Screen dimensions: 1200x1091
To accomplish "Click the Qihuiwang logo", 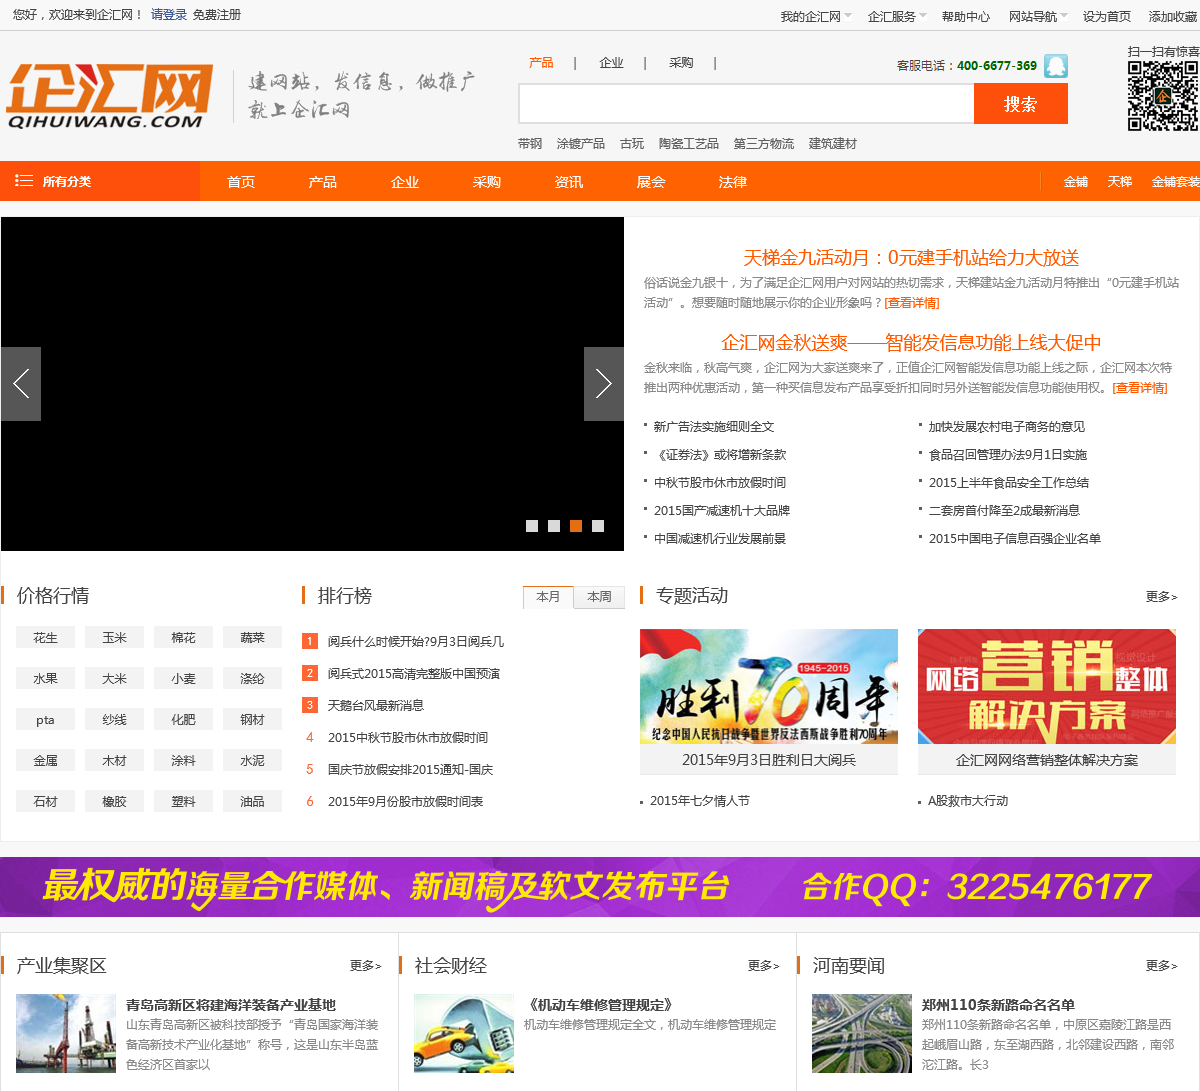I will click(x=109, y=96).
